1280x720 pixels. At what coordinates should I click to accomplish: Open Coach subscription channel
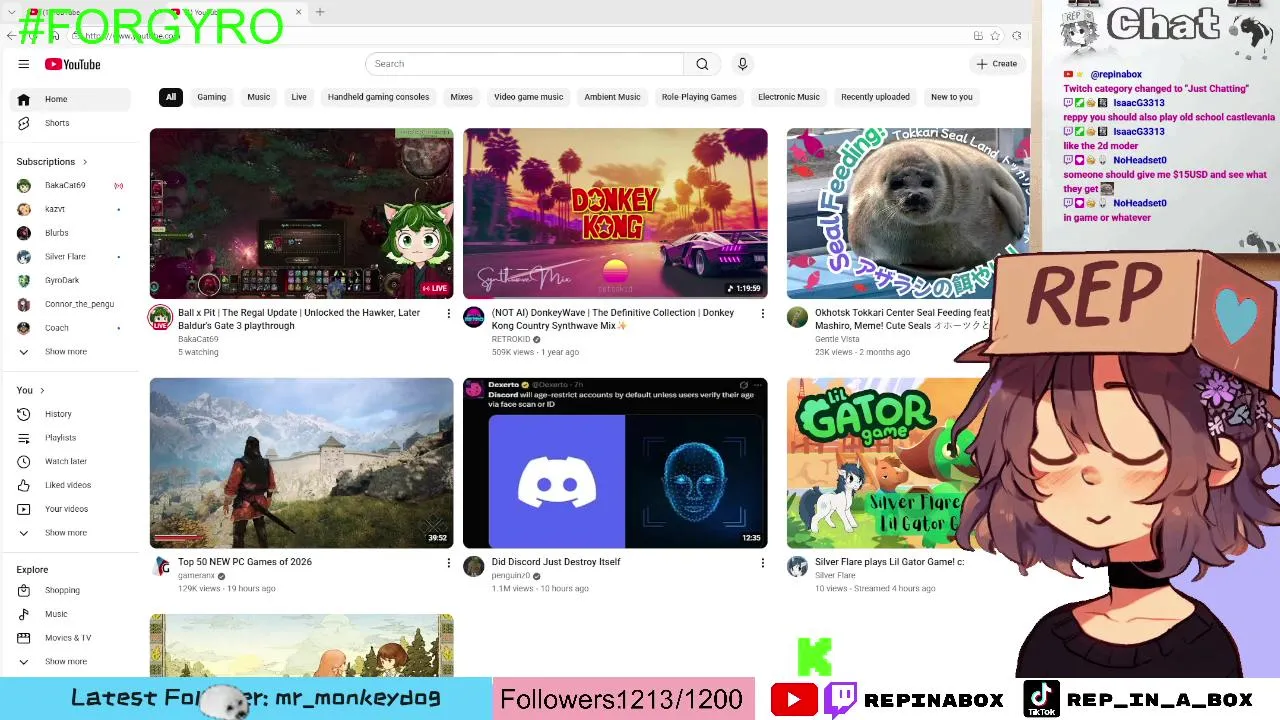[70, 328]
